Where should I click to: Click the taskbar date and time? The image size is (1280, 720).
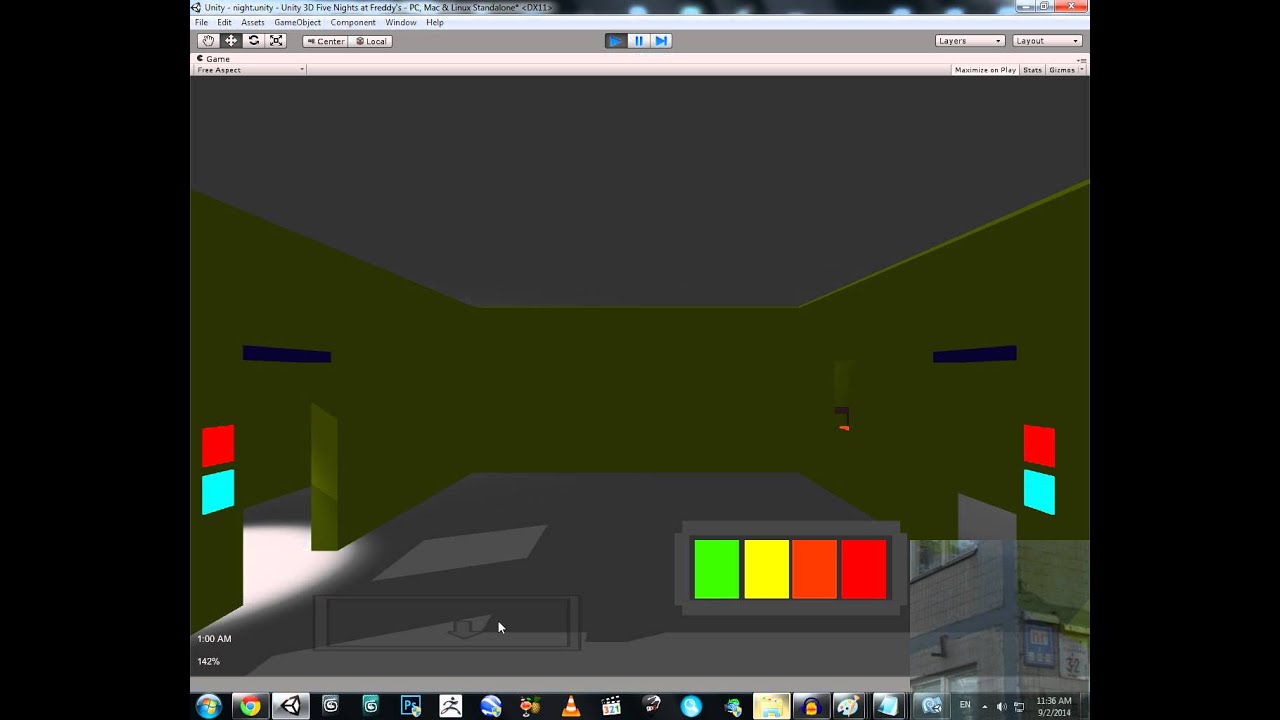(x=1054, y=707)
